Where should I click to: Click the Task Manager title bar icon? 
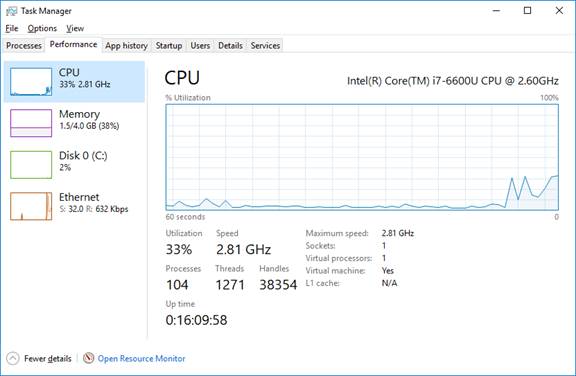point(11,11)
